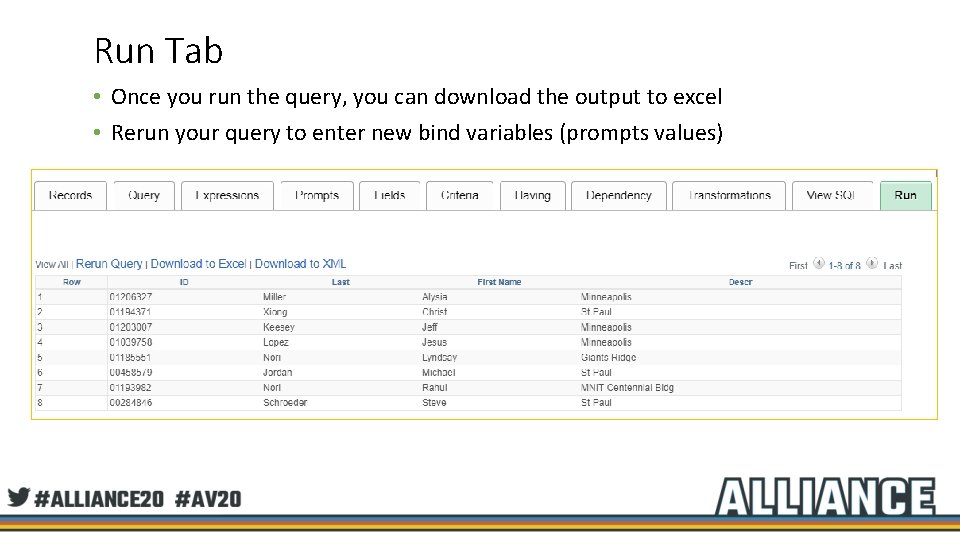
Task: Switch to the Fields tab
Action: (390, 195)
